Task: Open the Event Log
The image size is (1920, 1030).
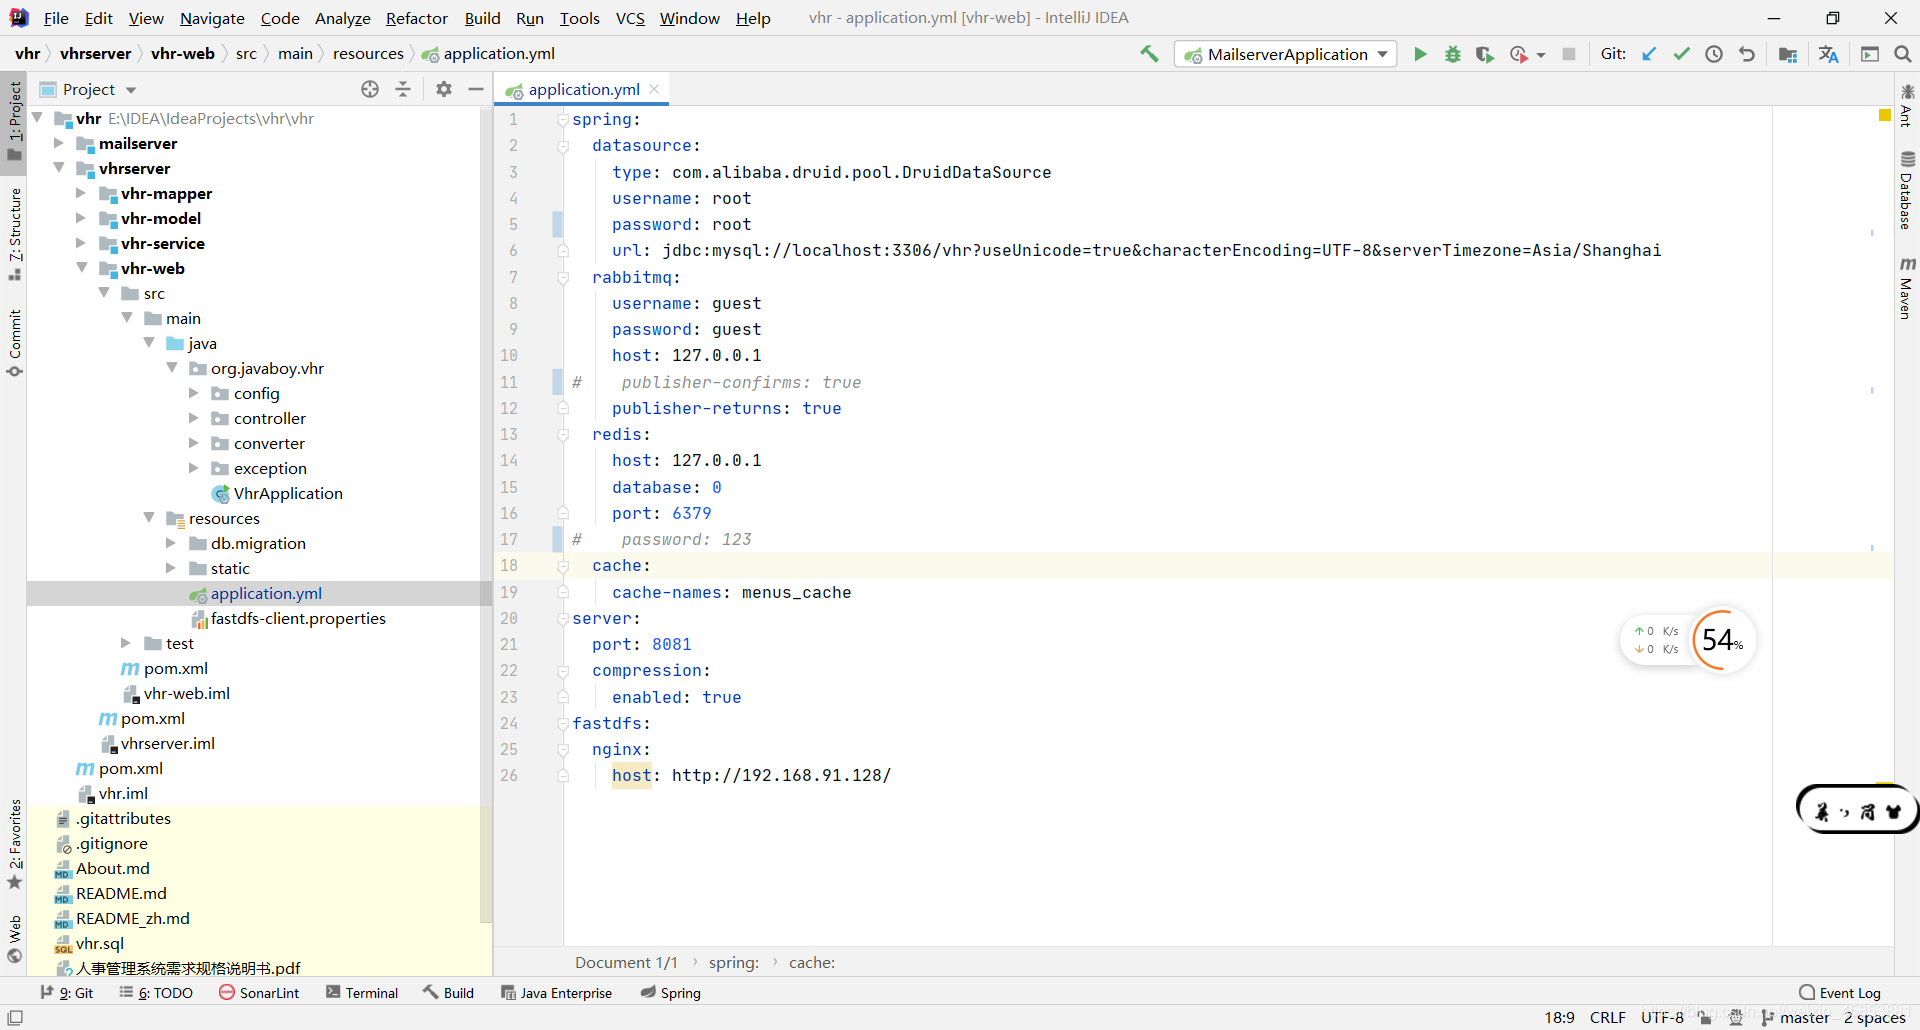Action: pyautogui.click(x=1840, y=993)
